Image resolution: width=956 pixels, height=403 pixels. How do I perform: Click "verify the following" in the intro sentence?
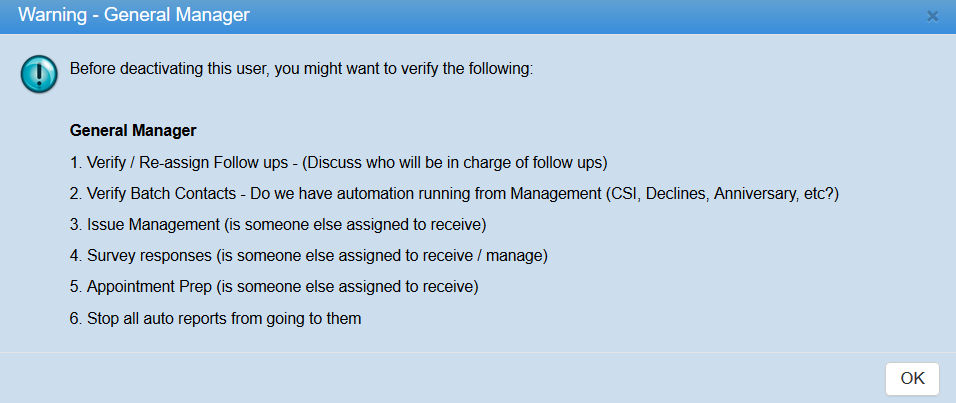tap(469, 70)
